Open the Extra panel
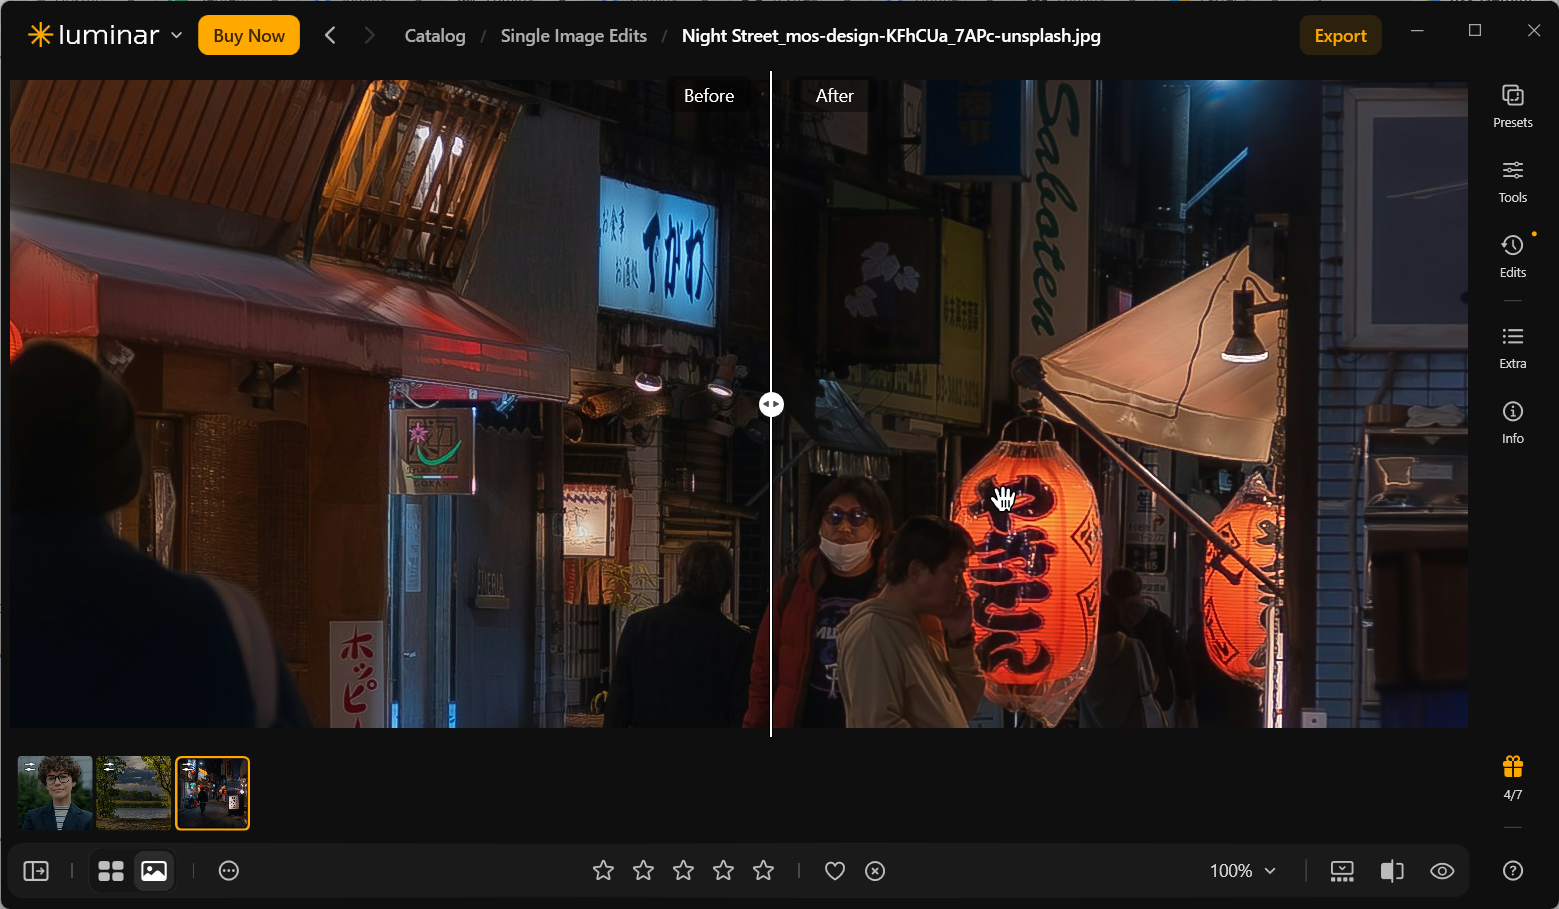 tap(1512, 348)
